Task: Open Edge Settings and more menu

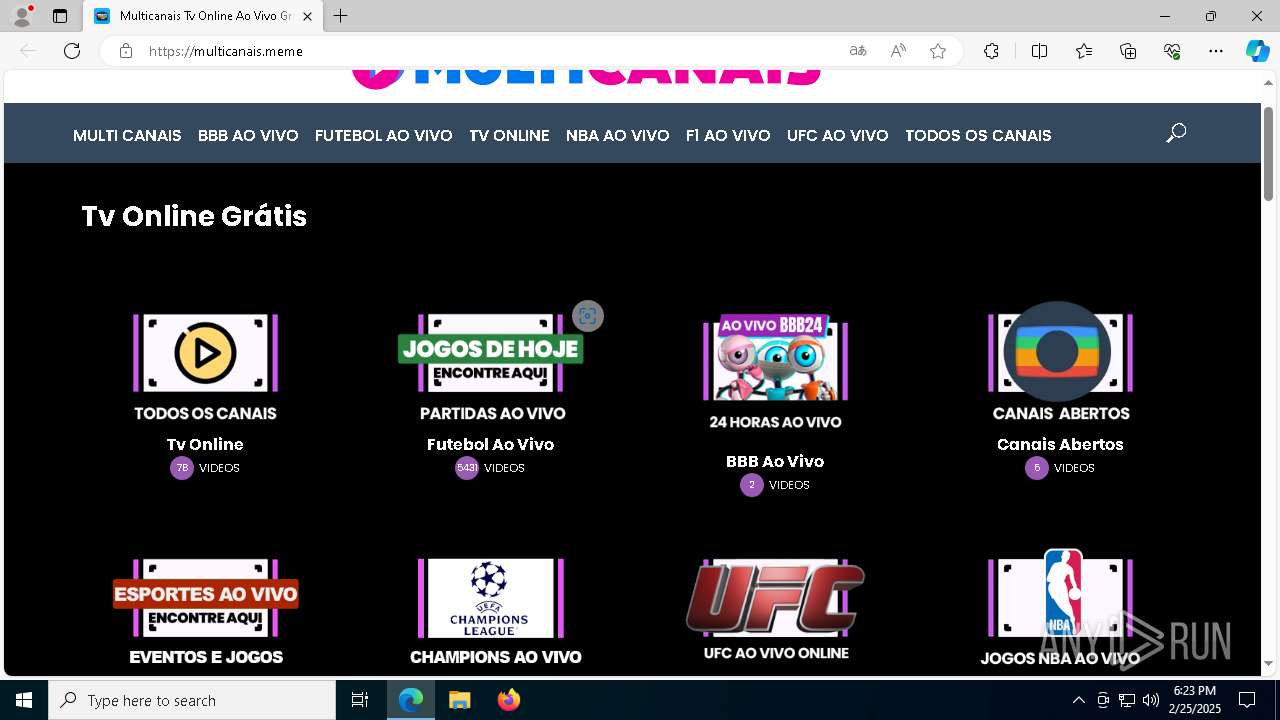Action: point(1216,51)
